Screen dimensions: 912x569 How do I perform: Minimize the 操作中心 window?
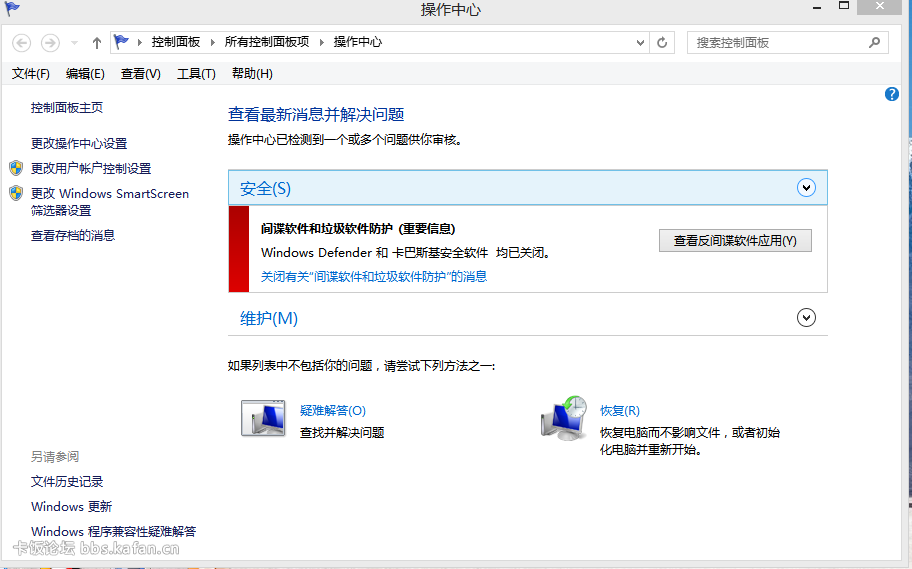click(x=817, y=8)
